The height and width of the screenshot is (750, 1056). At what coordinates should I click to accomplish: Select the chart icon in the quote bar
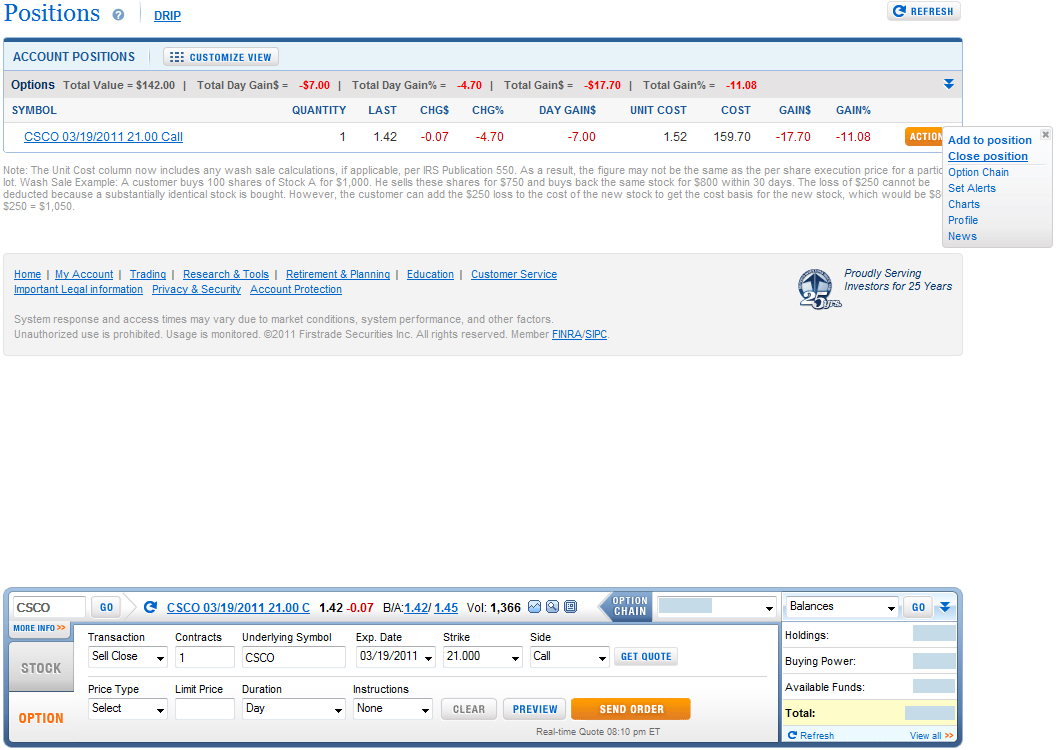coord(534,606)
